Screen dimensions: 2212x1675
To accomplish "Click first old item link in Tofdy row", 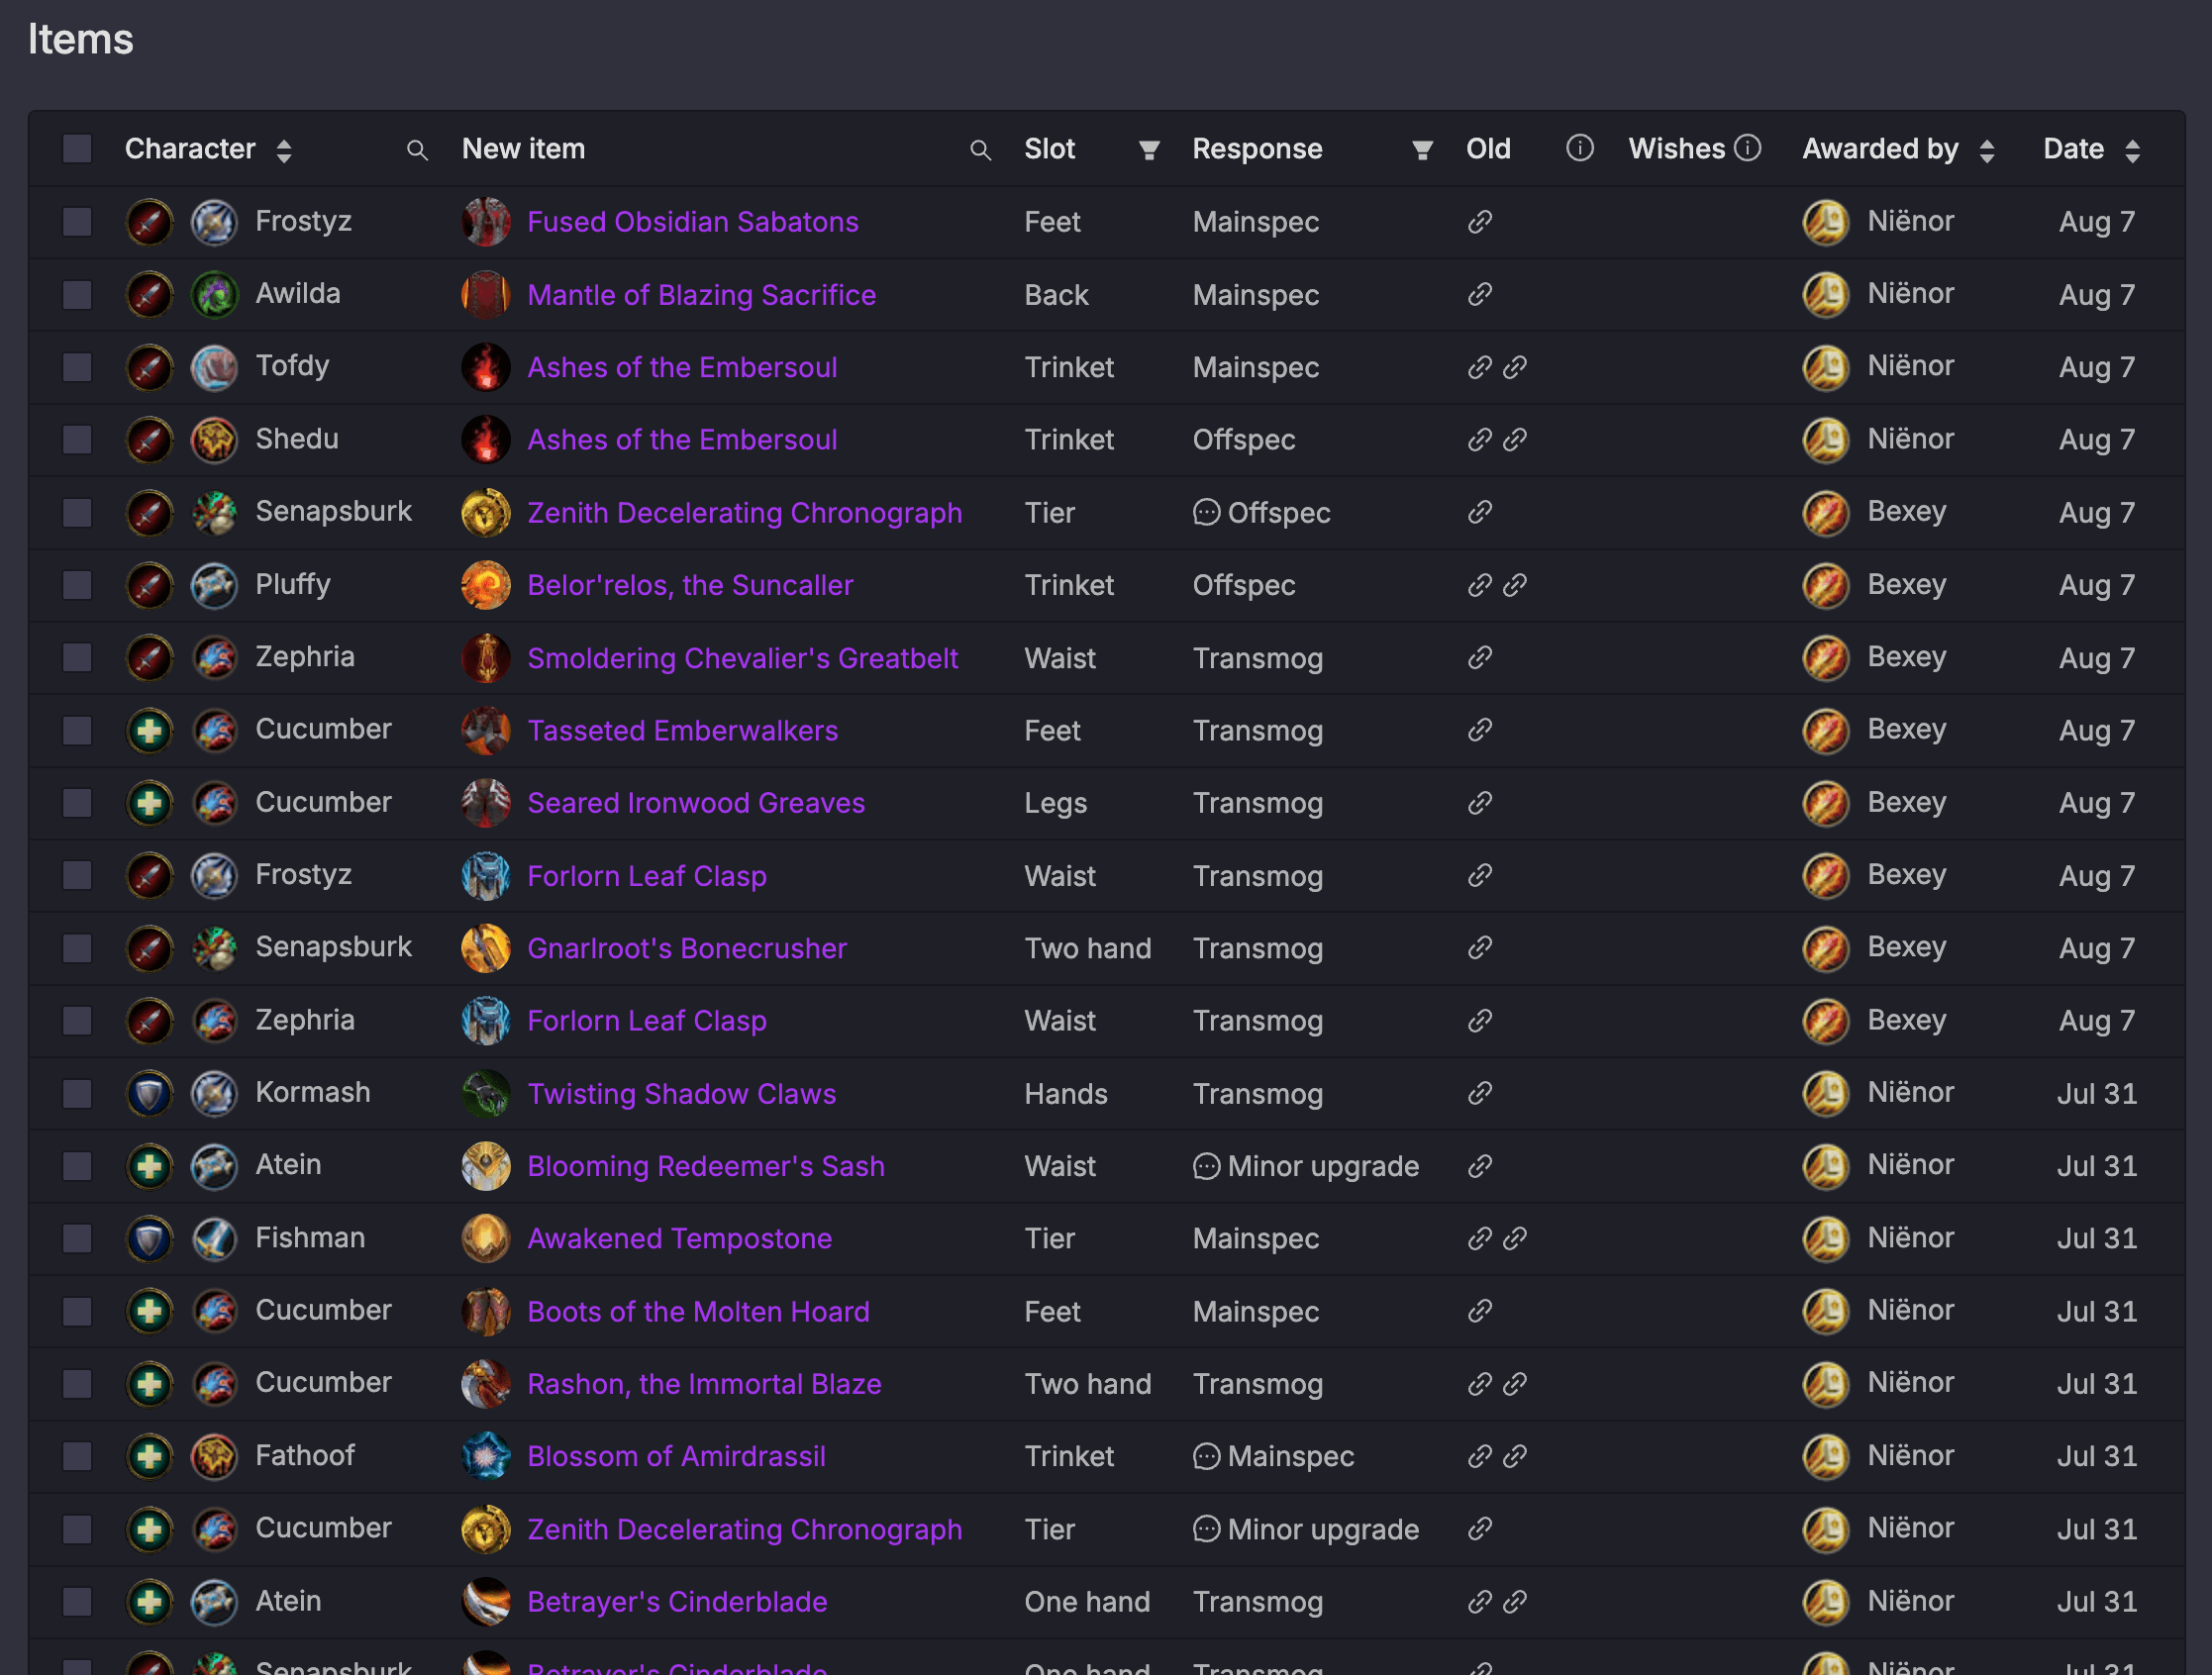I will [1480, 367].
